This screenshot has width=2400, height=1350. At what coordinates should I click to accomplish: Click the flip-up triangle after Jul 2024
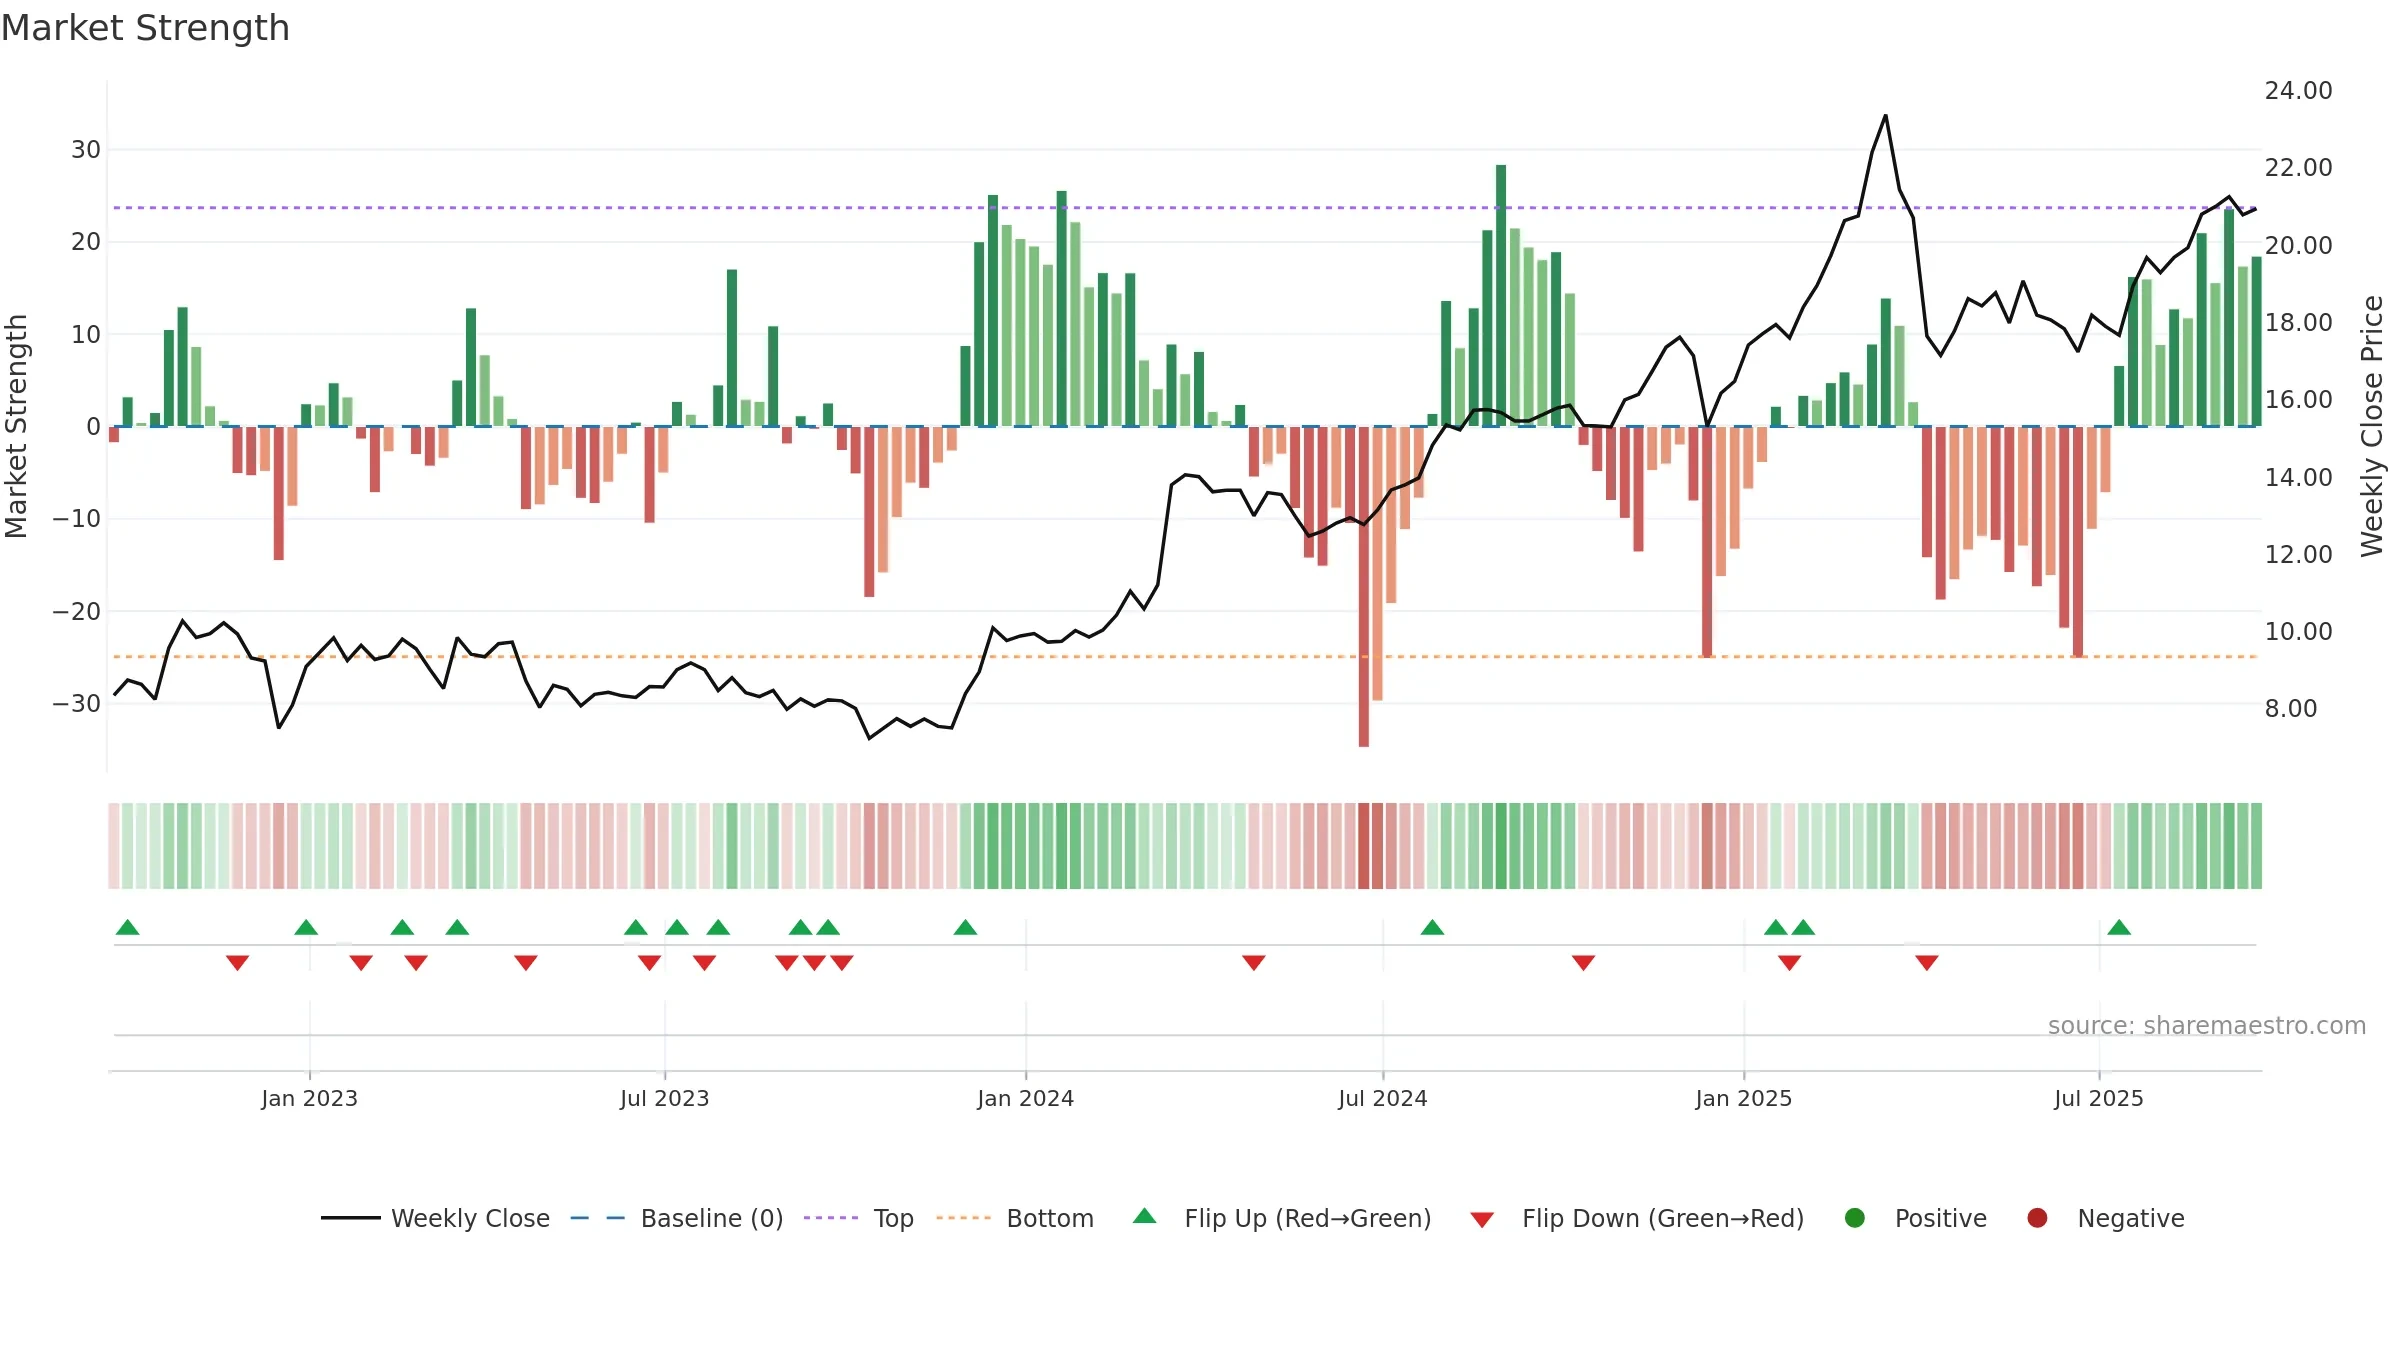[1432, 928]
